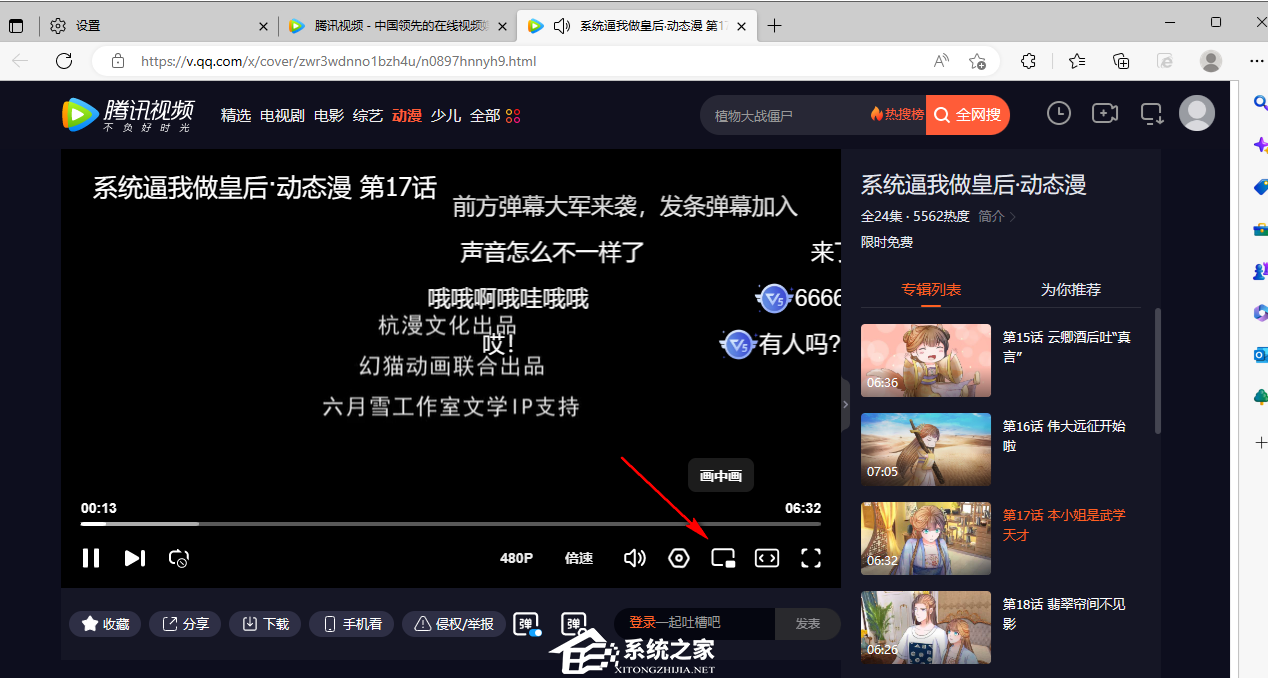Open a new browser tab
The width and height of the screenshot is (1268, 678).
click(x=775, y=26)
